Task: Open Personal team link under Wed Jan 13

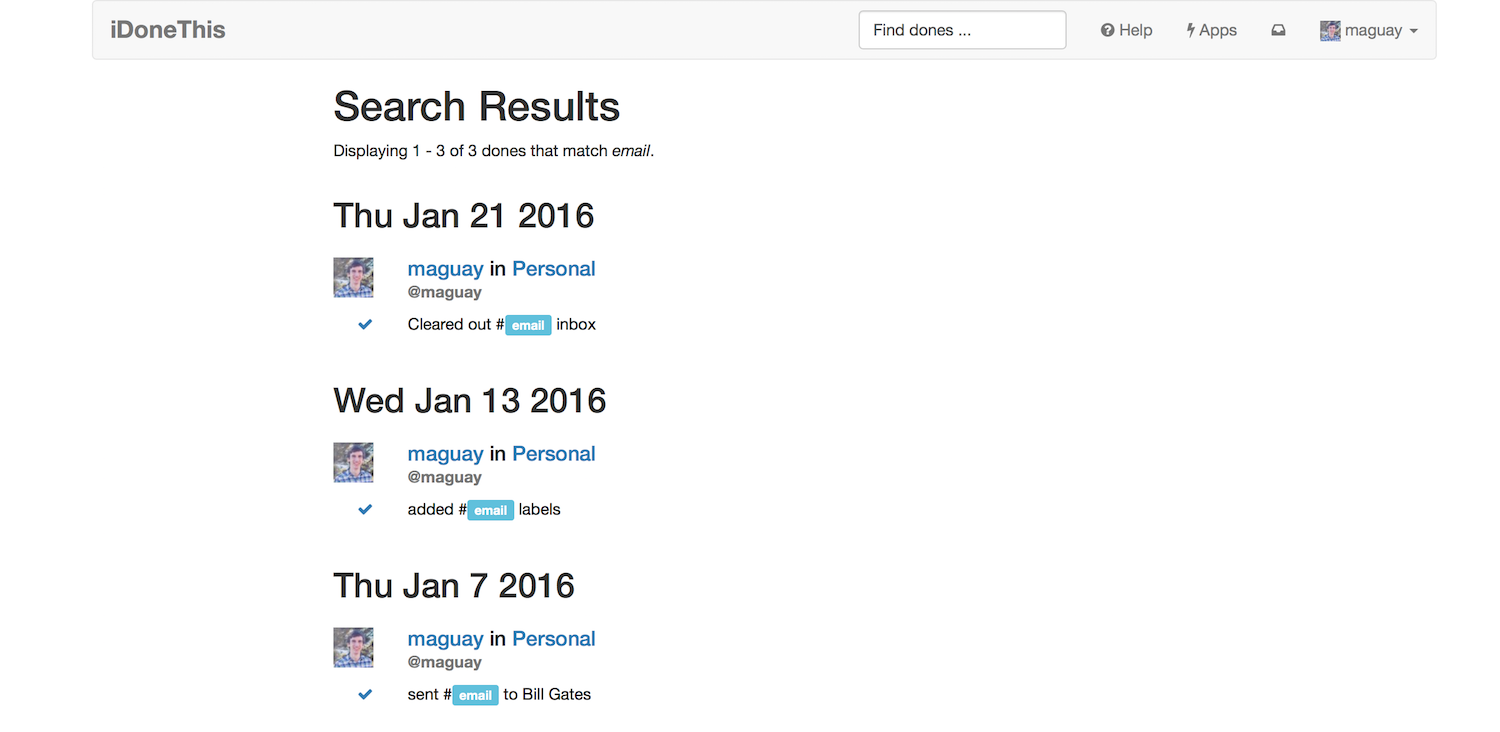Action: tap(553, 454)
